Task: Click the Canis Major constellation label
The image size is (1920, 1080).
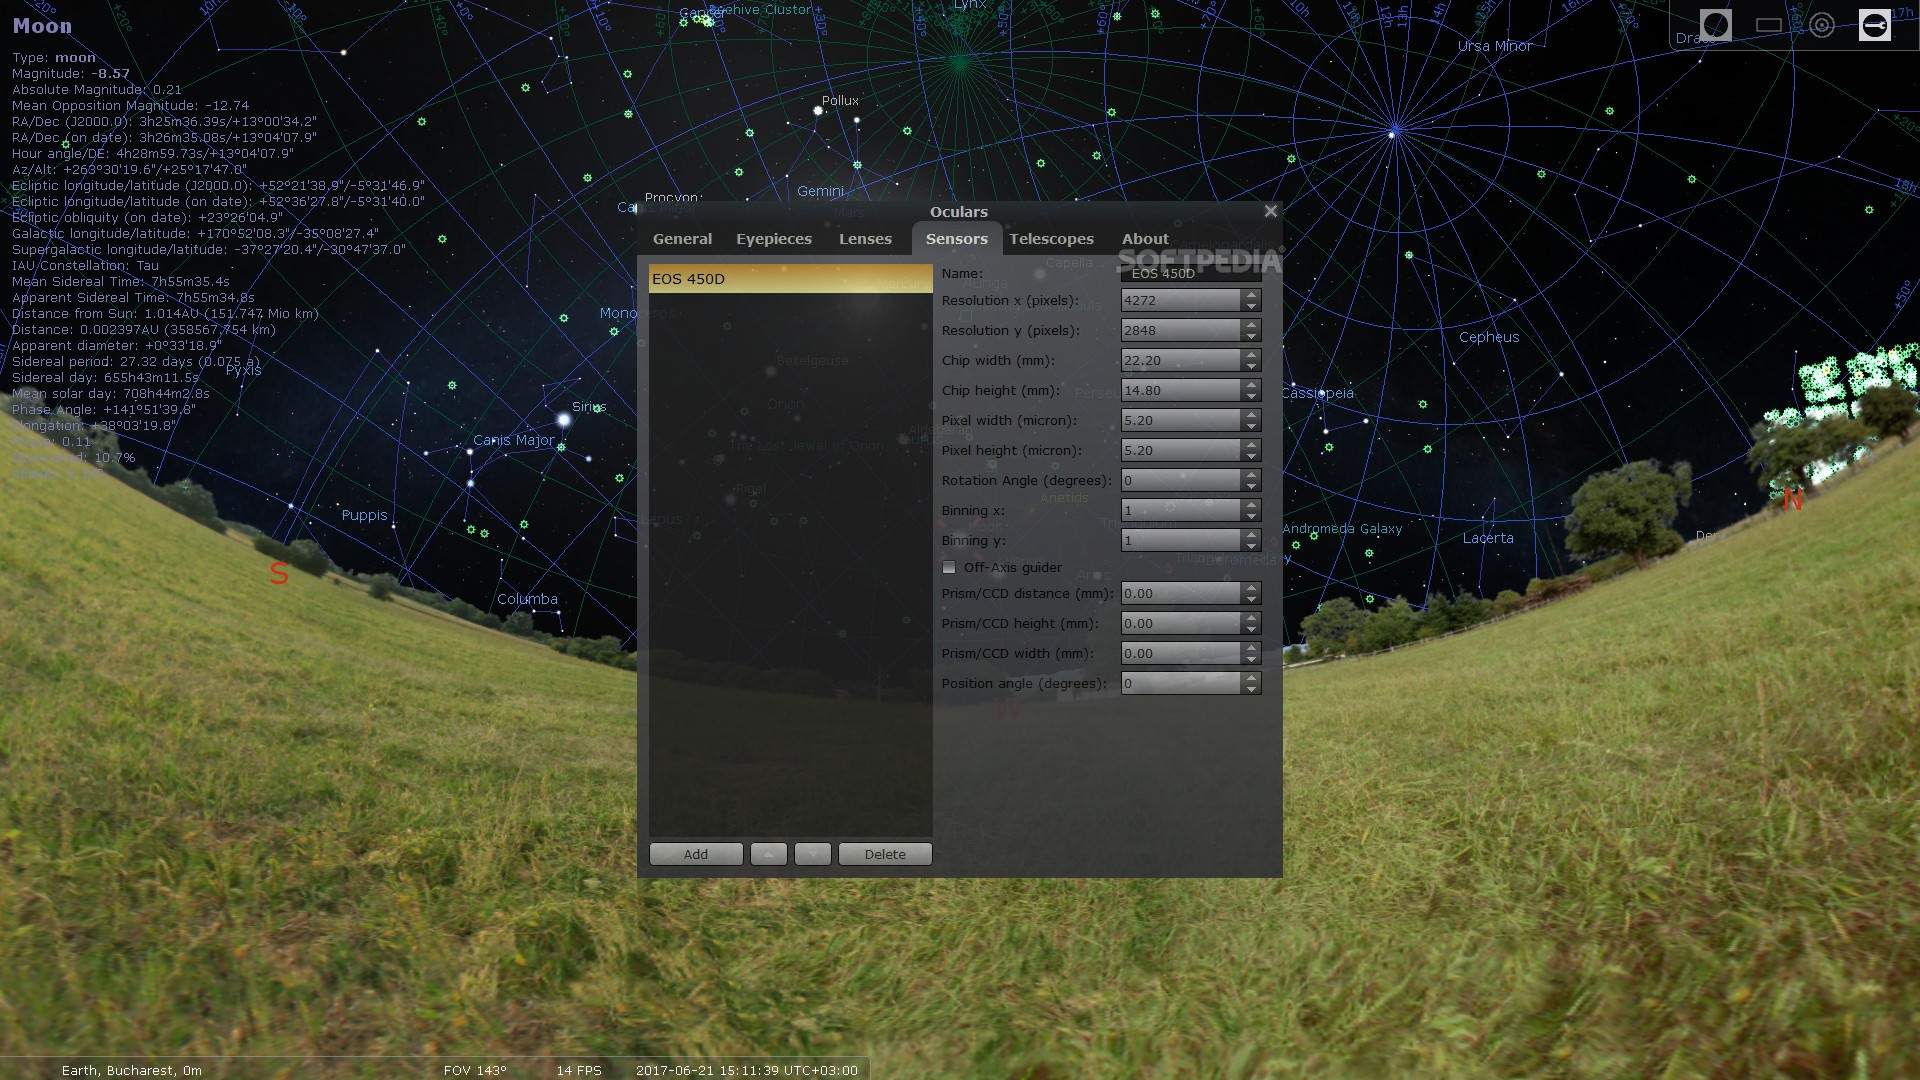Action: [513, 440]
